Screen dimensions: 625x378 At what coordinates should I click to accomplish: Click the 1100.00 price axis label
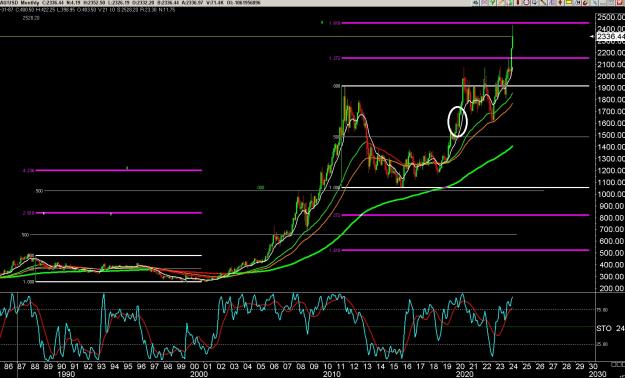[611, 182]
